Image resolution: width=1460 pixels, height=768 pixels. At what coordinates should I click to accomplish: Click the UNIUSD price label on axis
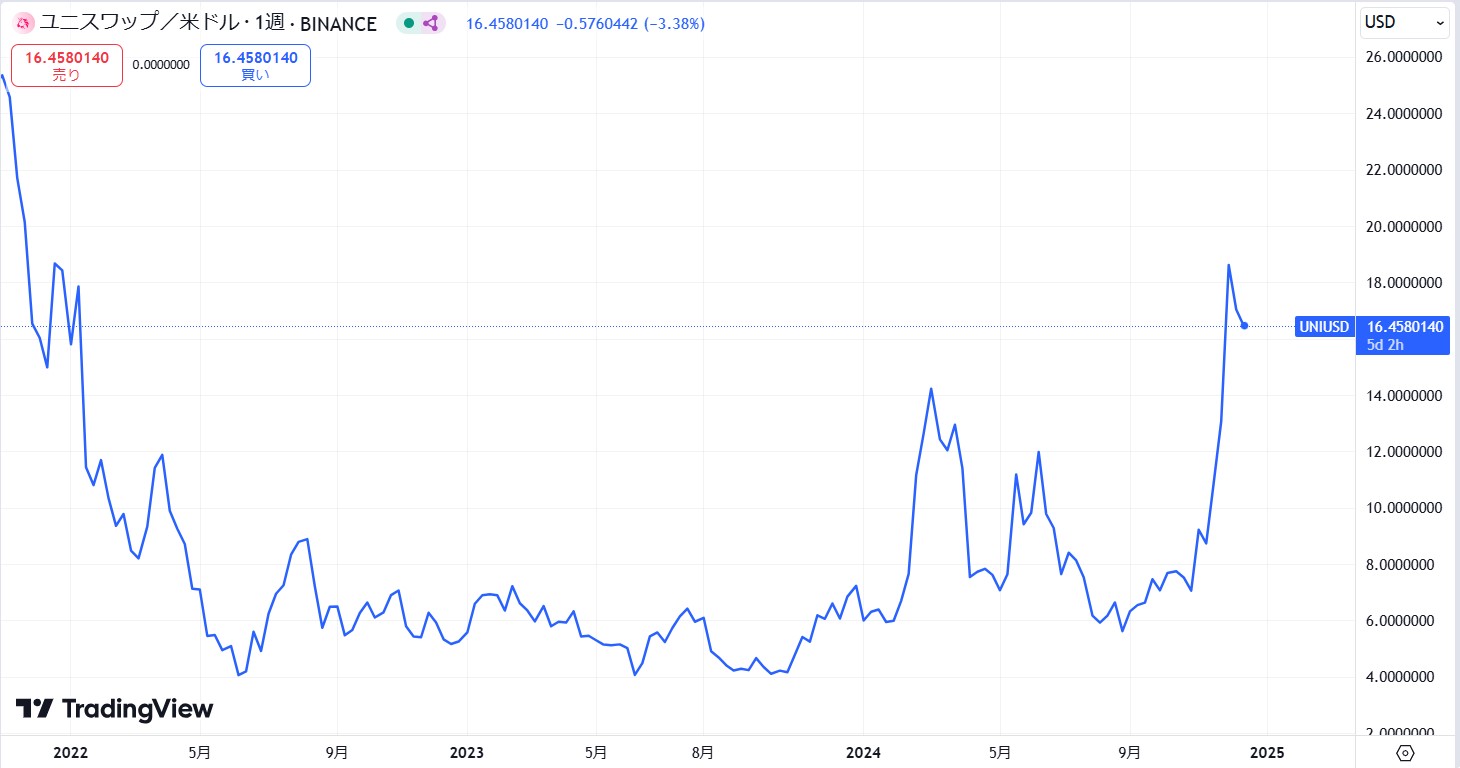(x=1324, y=327)
